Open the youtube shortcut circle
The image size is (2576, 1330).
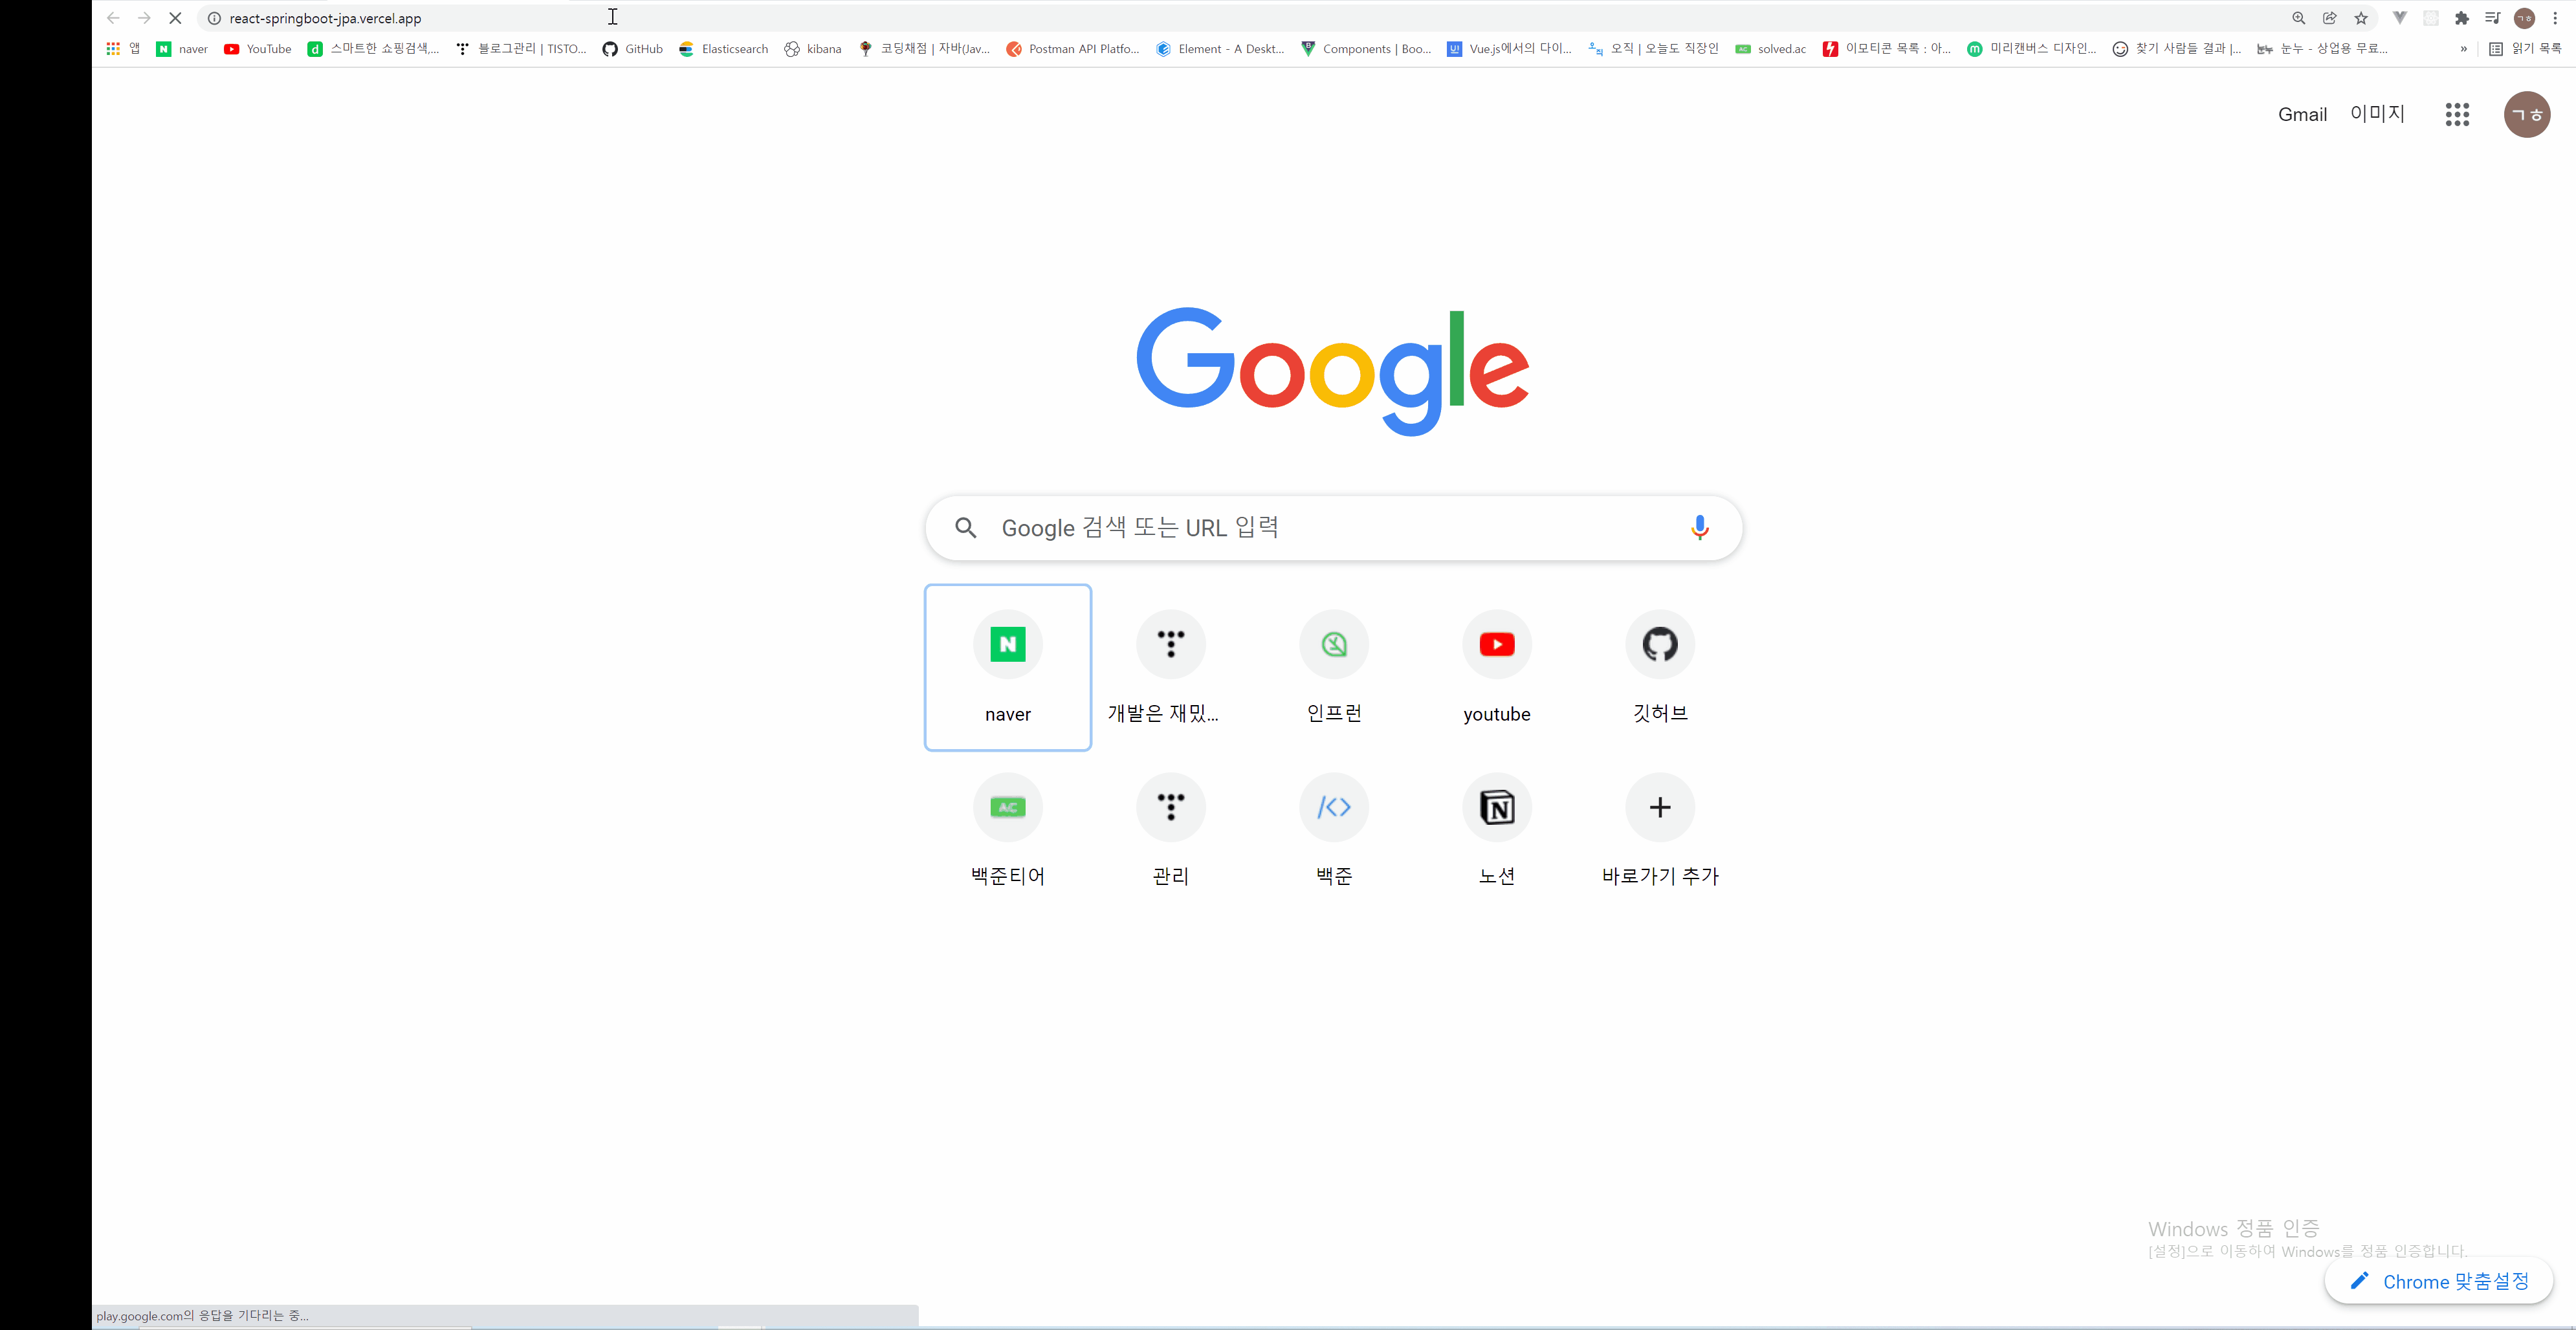point(1496,644)
